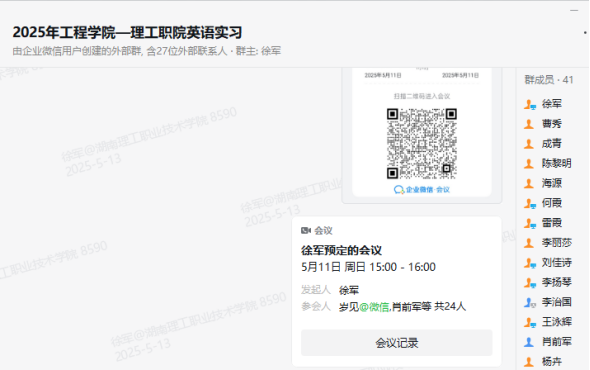Minimize the chat window
This screenshot has height=370, width=590.
[574, 11]
